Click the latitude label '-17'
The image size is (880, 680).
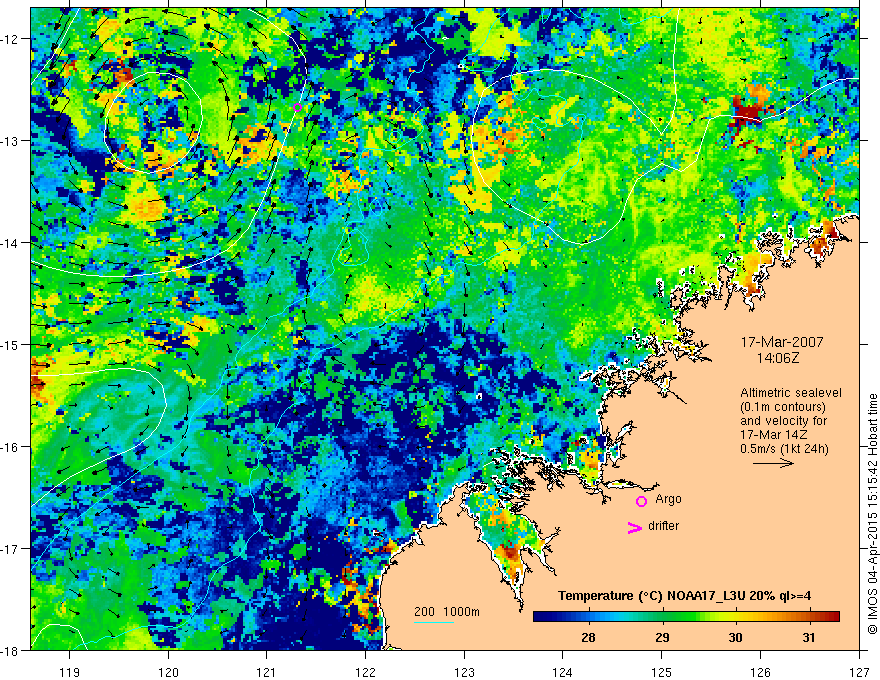click(x=10, y=548)
